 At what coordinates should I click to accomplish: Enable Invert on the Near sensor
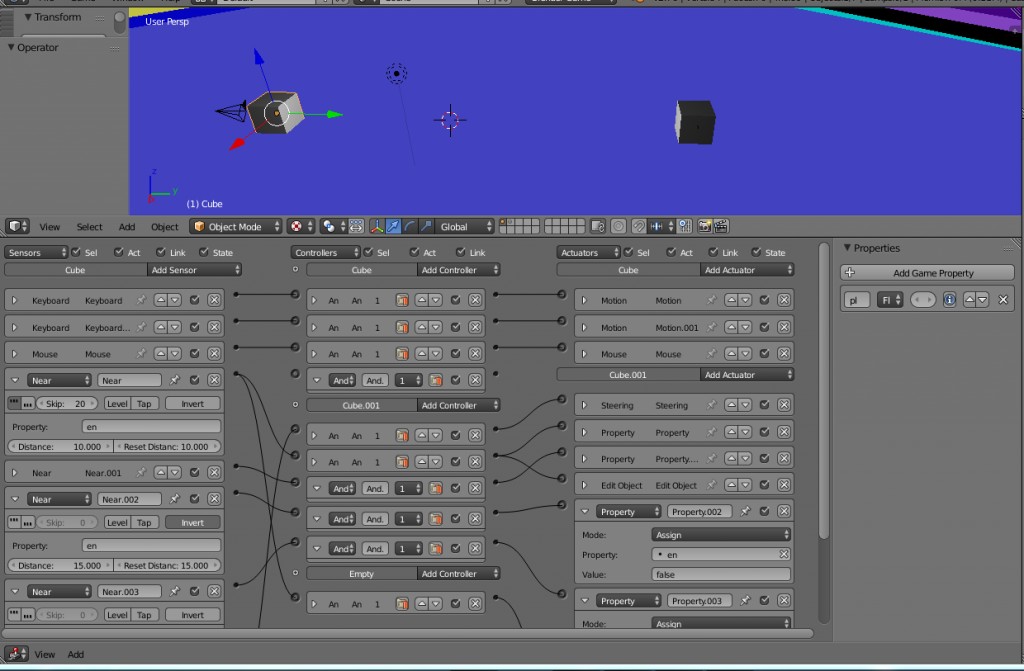tap(193, 403)
